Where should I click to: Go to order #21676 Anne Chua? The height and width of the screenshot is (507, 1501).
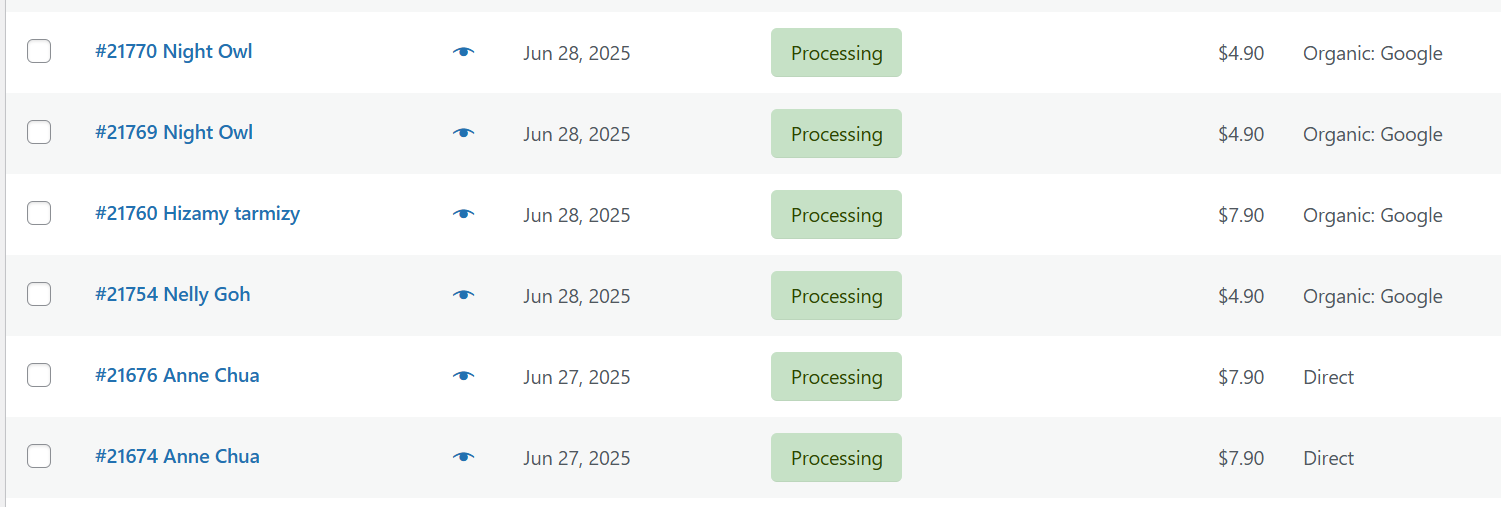coord(177,375)
